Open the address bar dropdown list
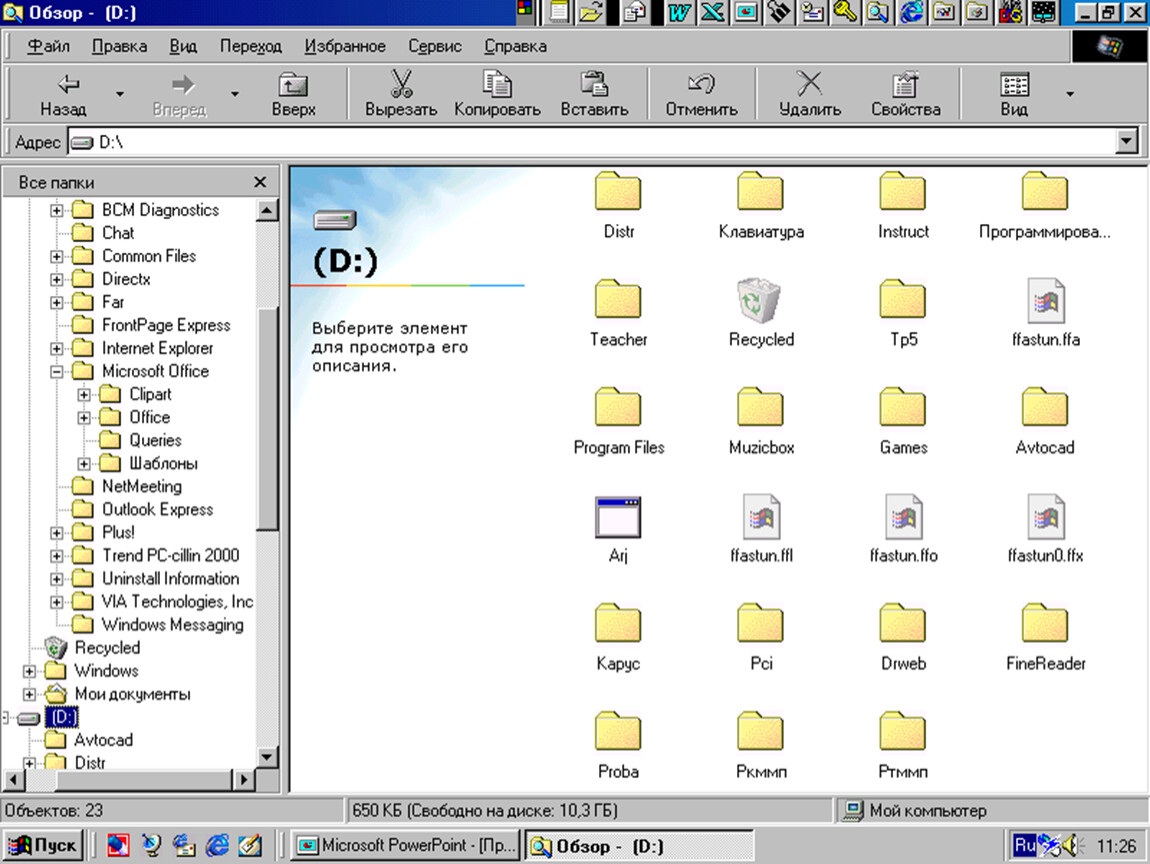This screenshot has height=864, width=1150. [x=1126, y=142]
